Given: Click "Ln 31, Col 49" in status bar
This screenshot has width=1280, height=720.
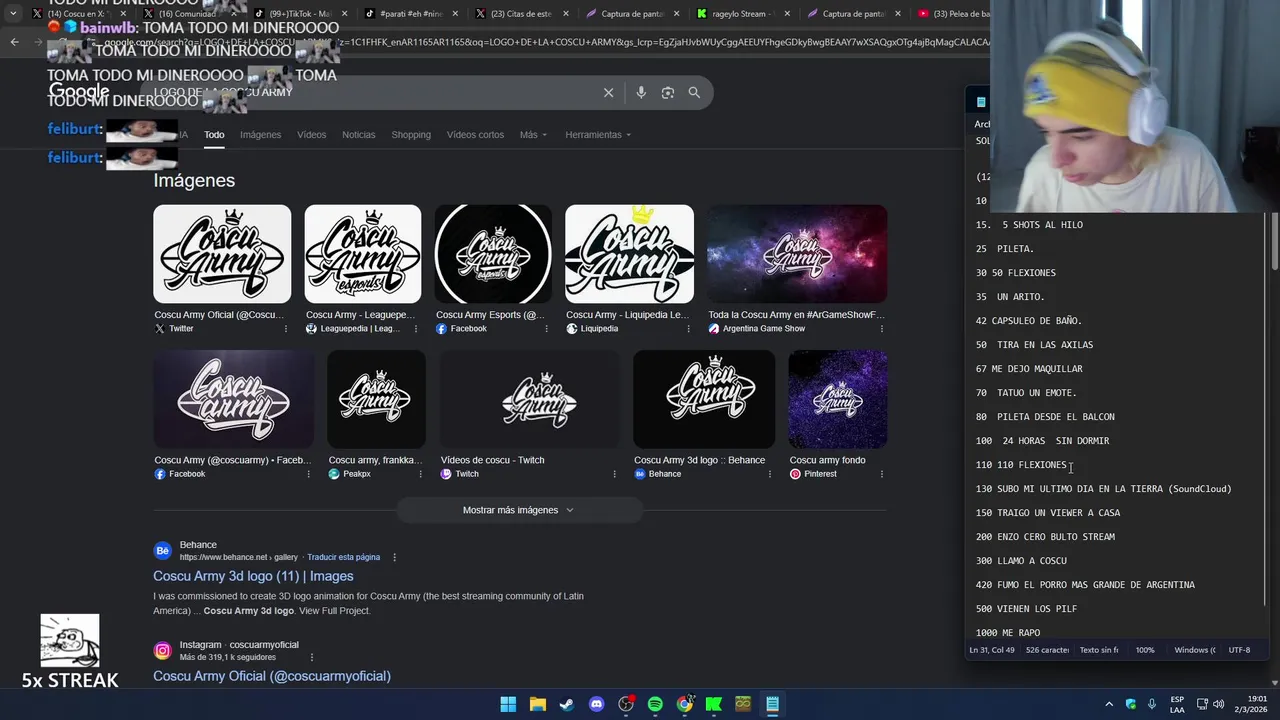Looking at the screenshot, I should [x=992, y=650].
